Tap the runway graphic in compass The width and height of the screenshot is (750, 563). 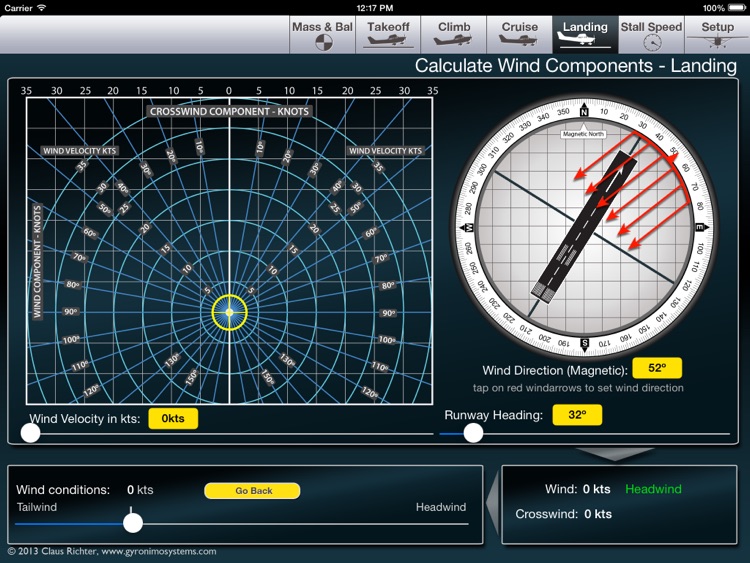point(584,227)
